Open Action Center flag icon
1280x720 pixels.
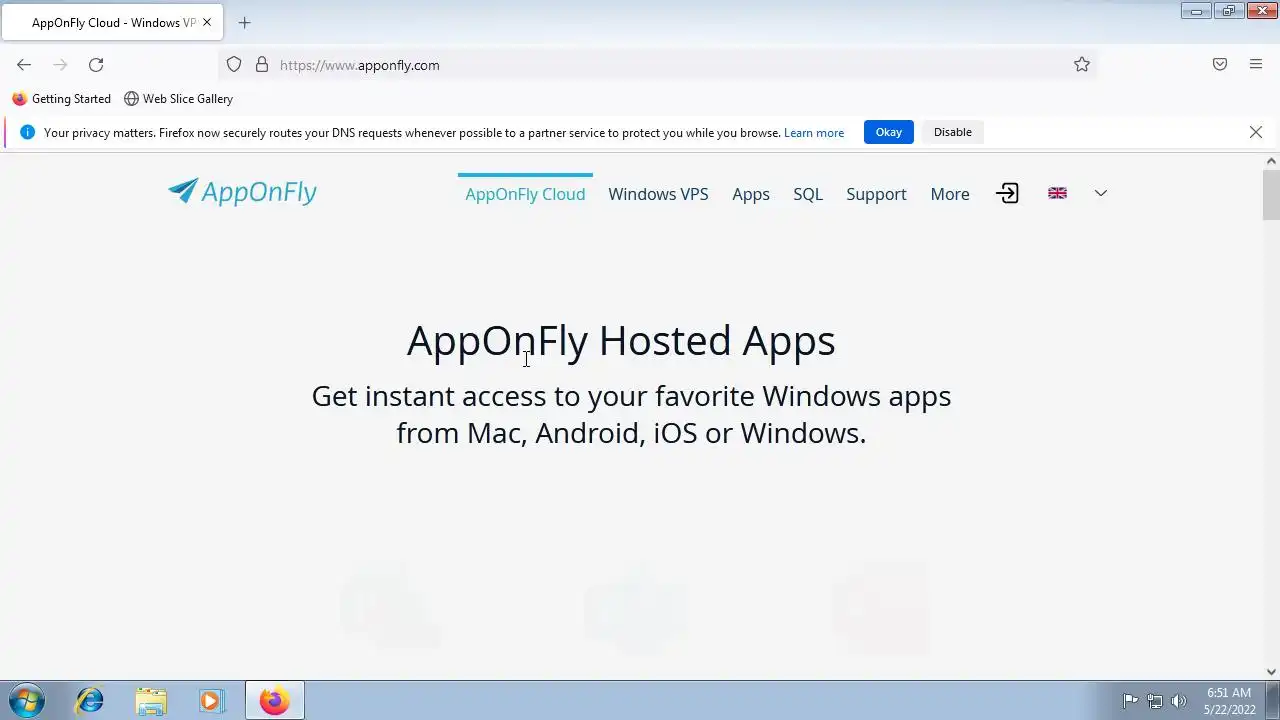coord(1130,701)
